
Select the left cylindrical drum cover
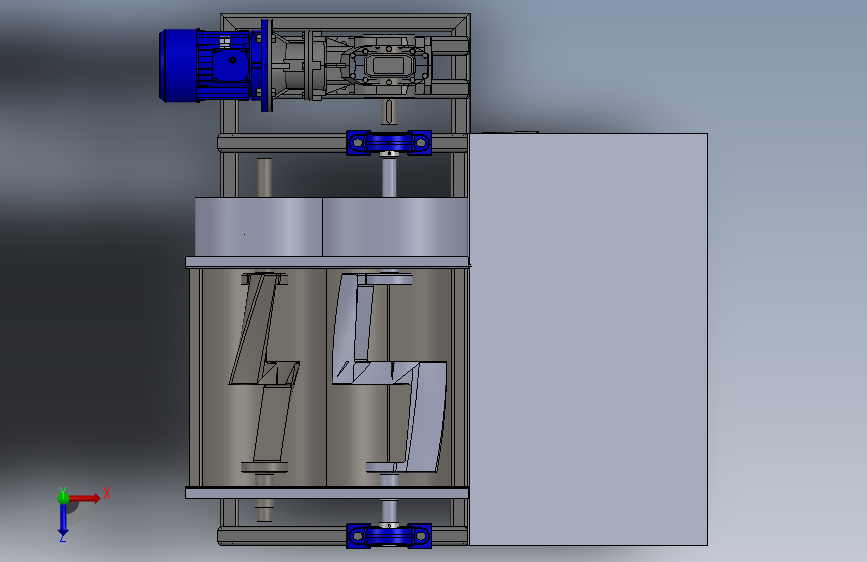pos(258,227)
